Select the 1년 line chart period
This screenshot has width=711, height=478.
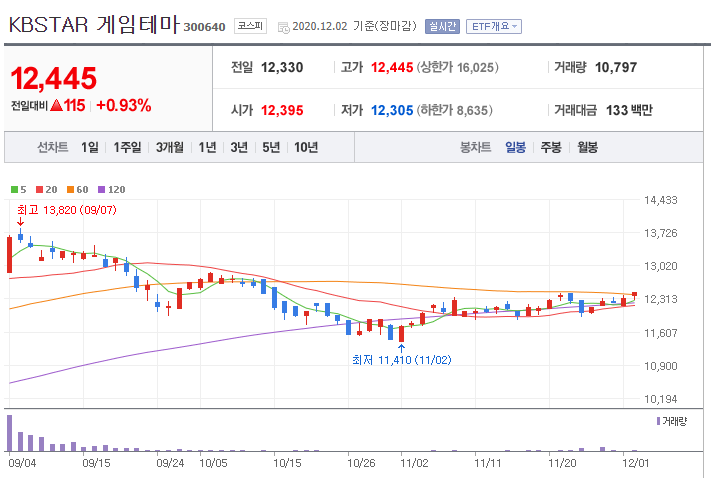(x=207, y=147)
